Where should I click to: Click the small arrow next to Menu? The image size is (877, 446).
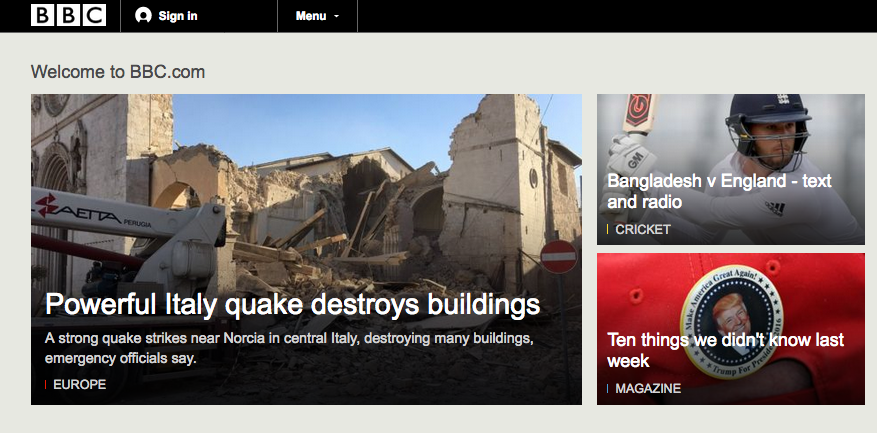coord(336,17)
